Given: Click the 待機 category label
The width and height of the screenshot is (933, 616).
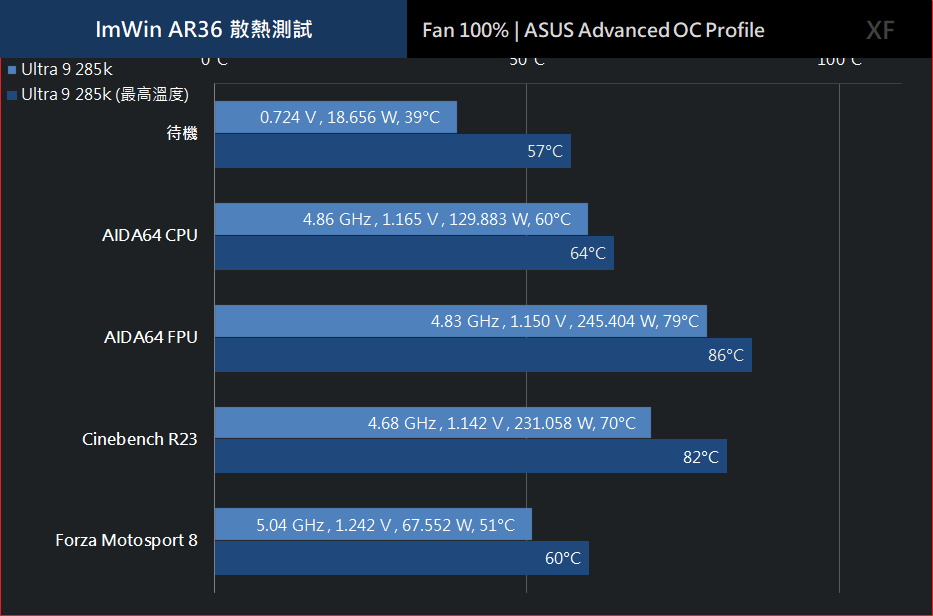Looking at the screenshot, I should pyautogui.click(x=182, y=133).
